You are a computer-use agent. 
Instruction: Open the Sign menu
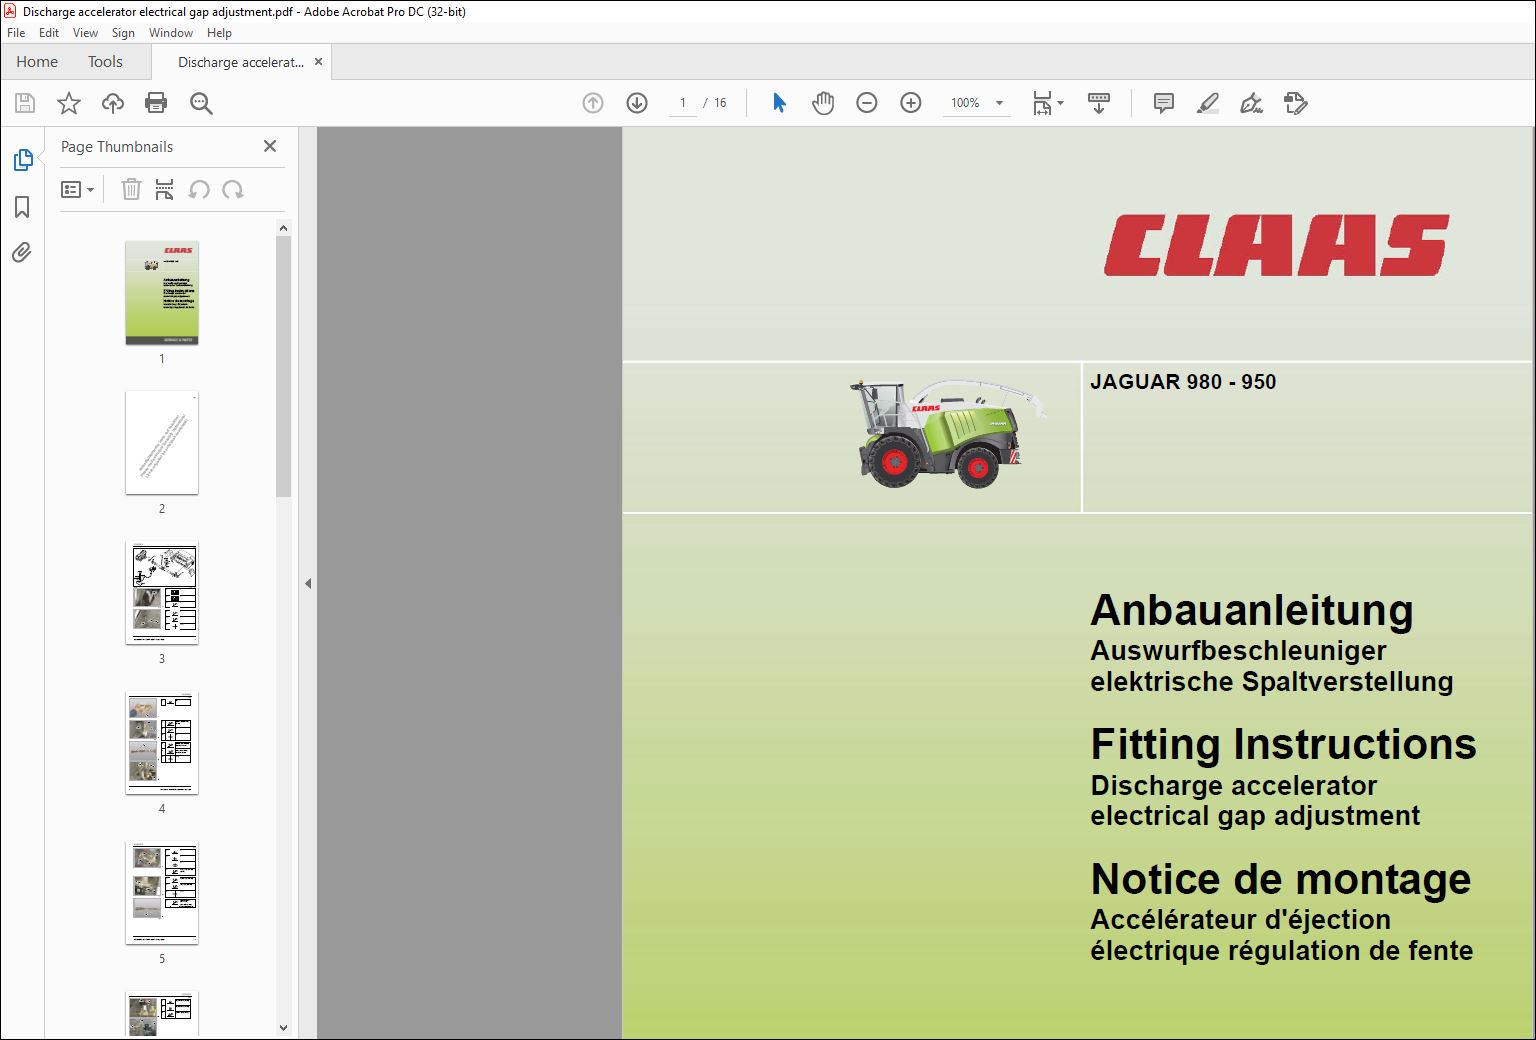(123, 33)
